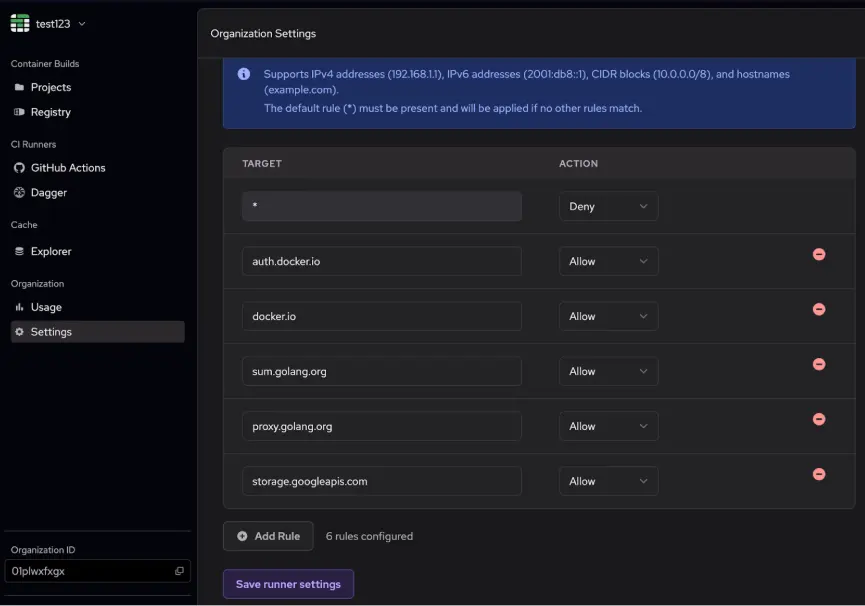Open the Dagger CI runners section
Viewport: 865px width, 606px height.
pyautogui.click(x=55, y=192)
